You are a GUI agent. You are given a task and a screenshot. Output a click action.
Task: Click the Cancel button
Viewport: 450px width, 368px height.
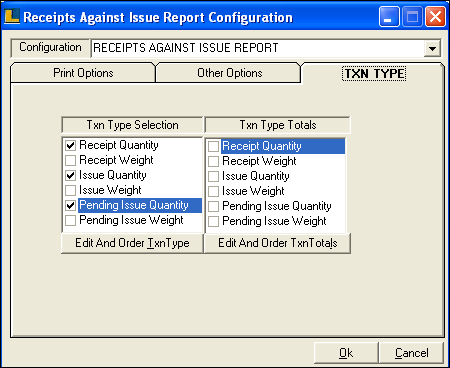click(x=411, y=353)
